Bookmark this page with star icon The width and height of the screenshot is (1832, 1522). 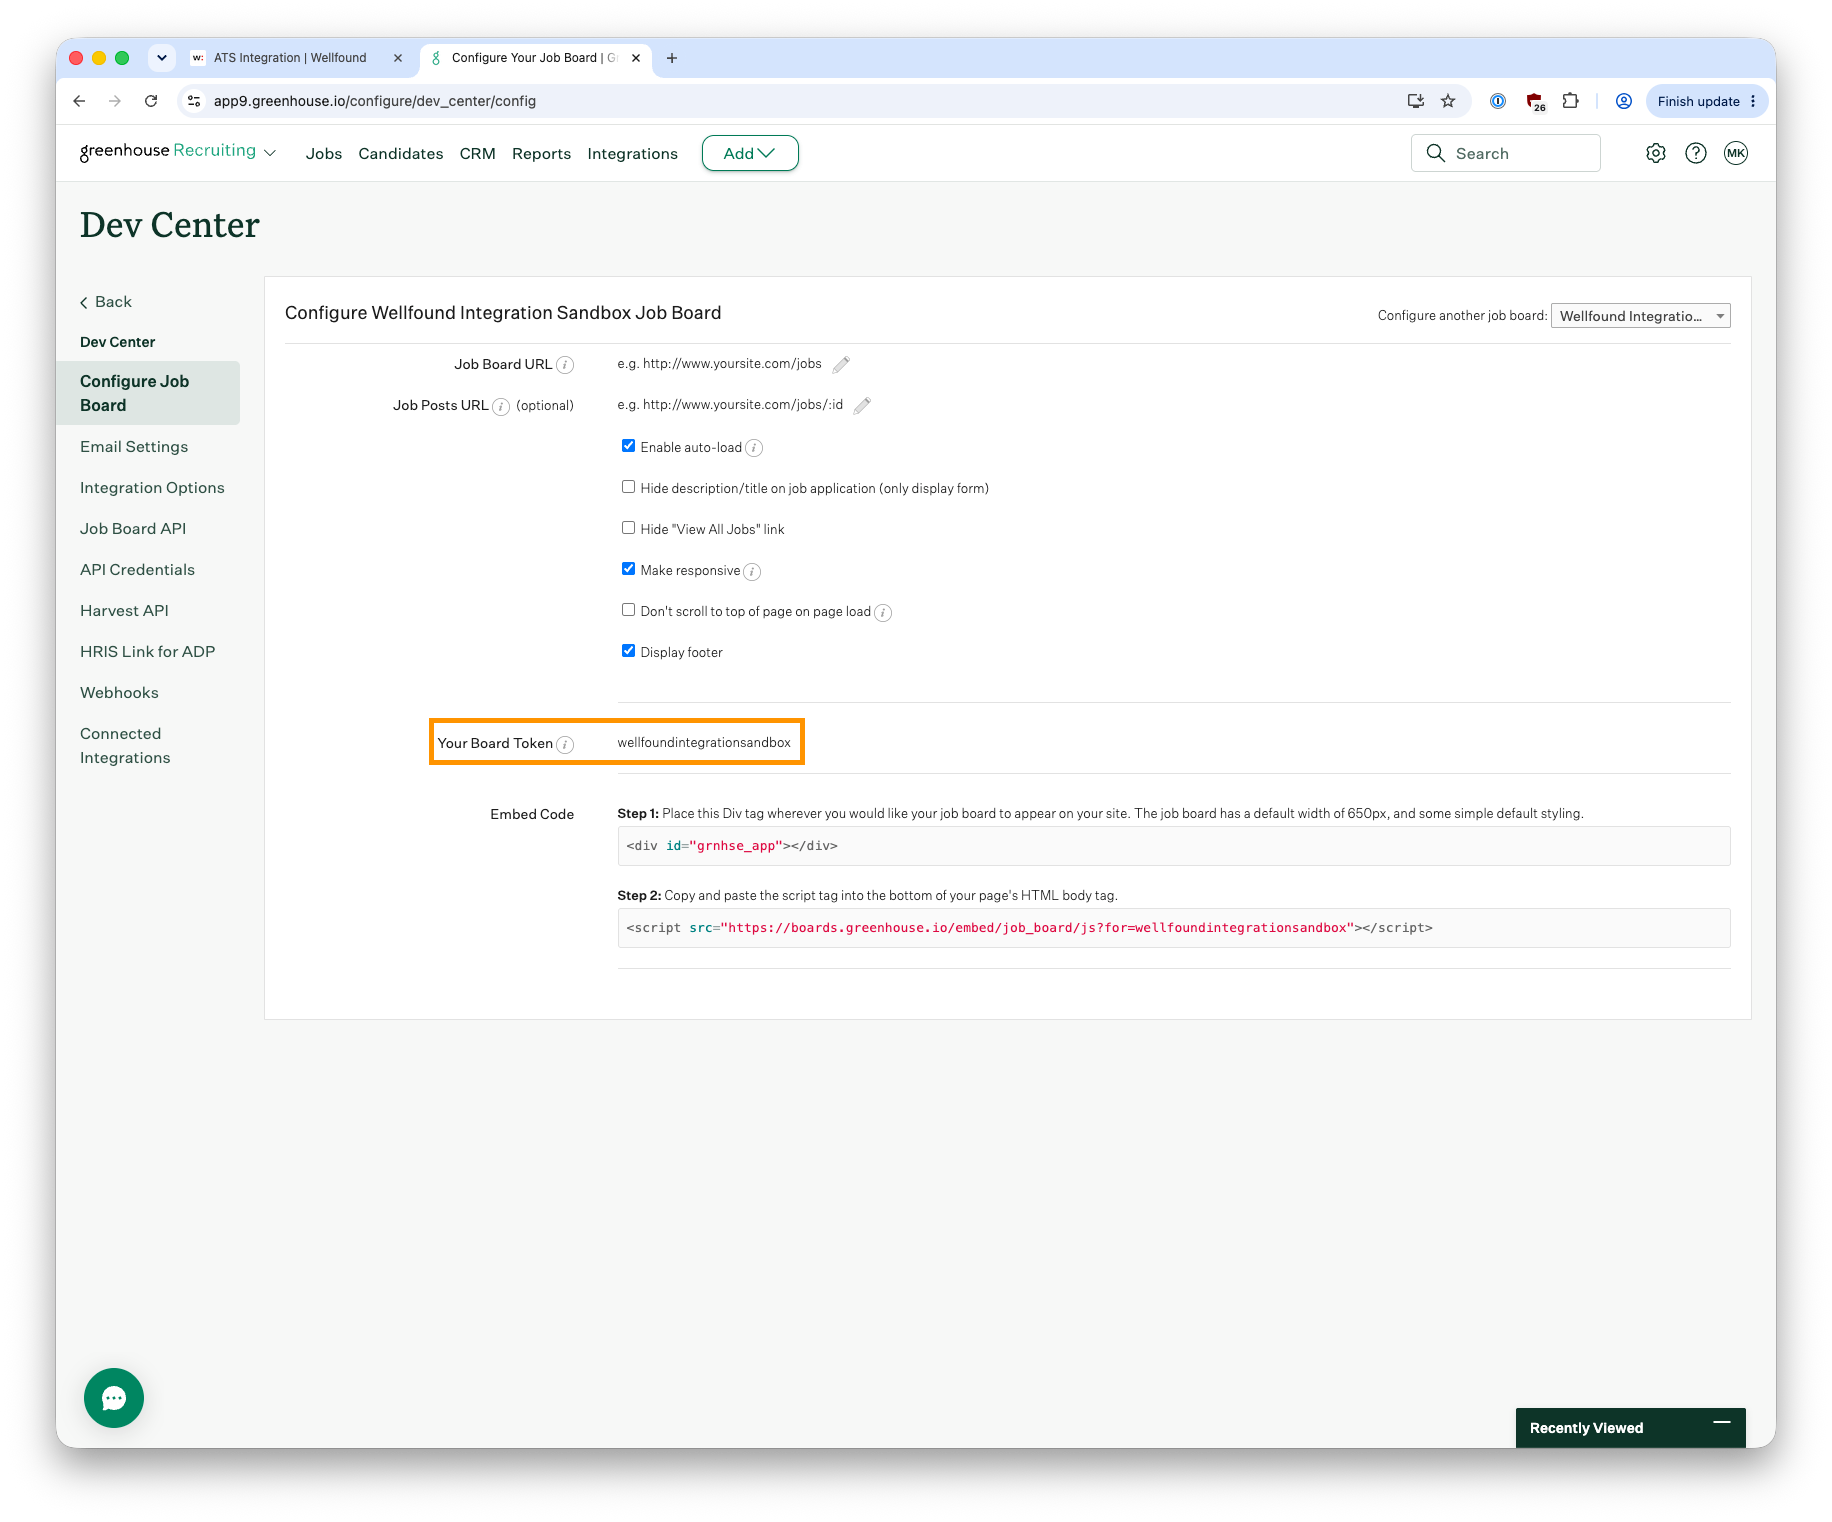click(x=1448, y=101)
